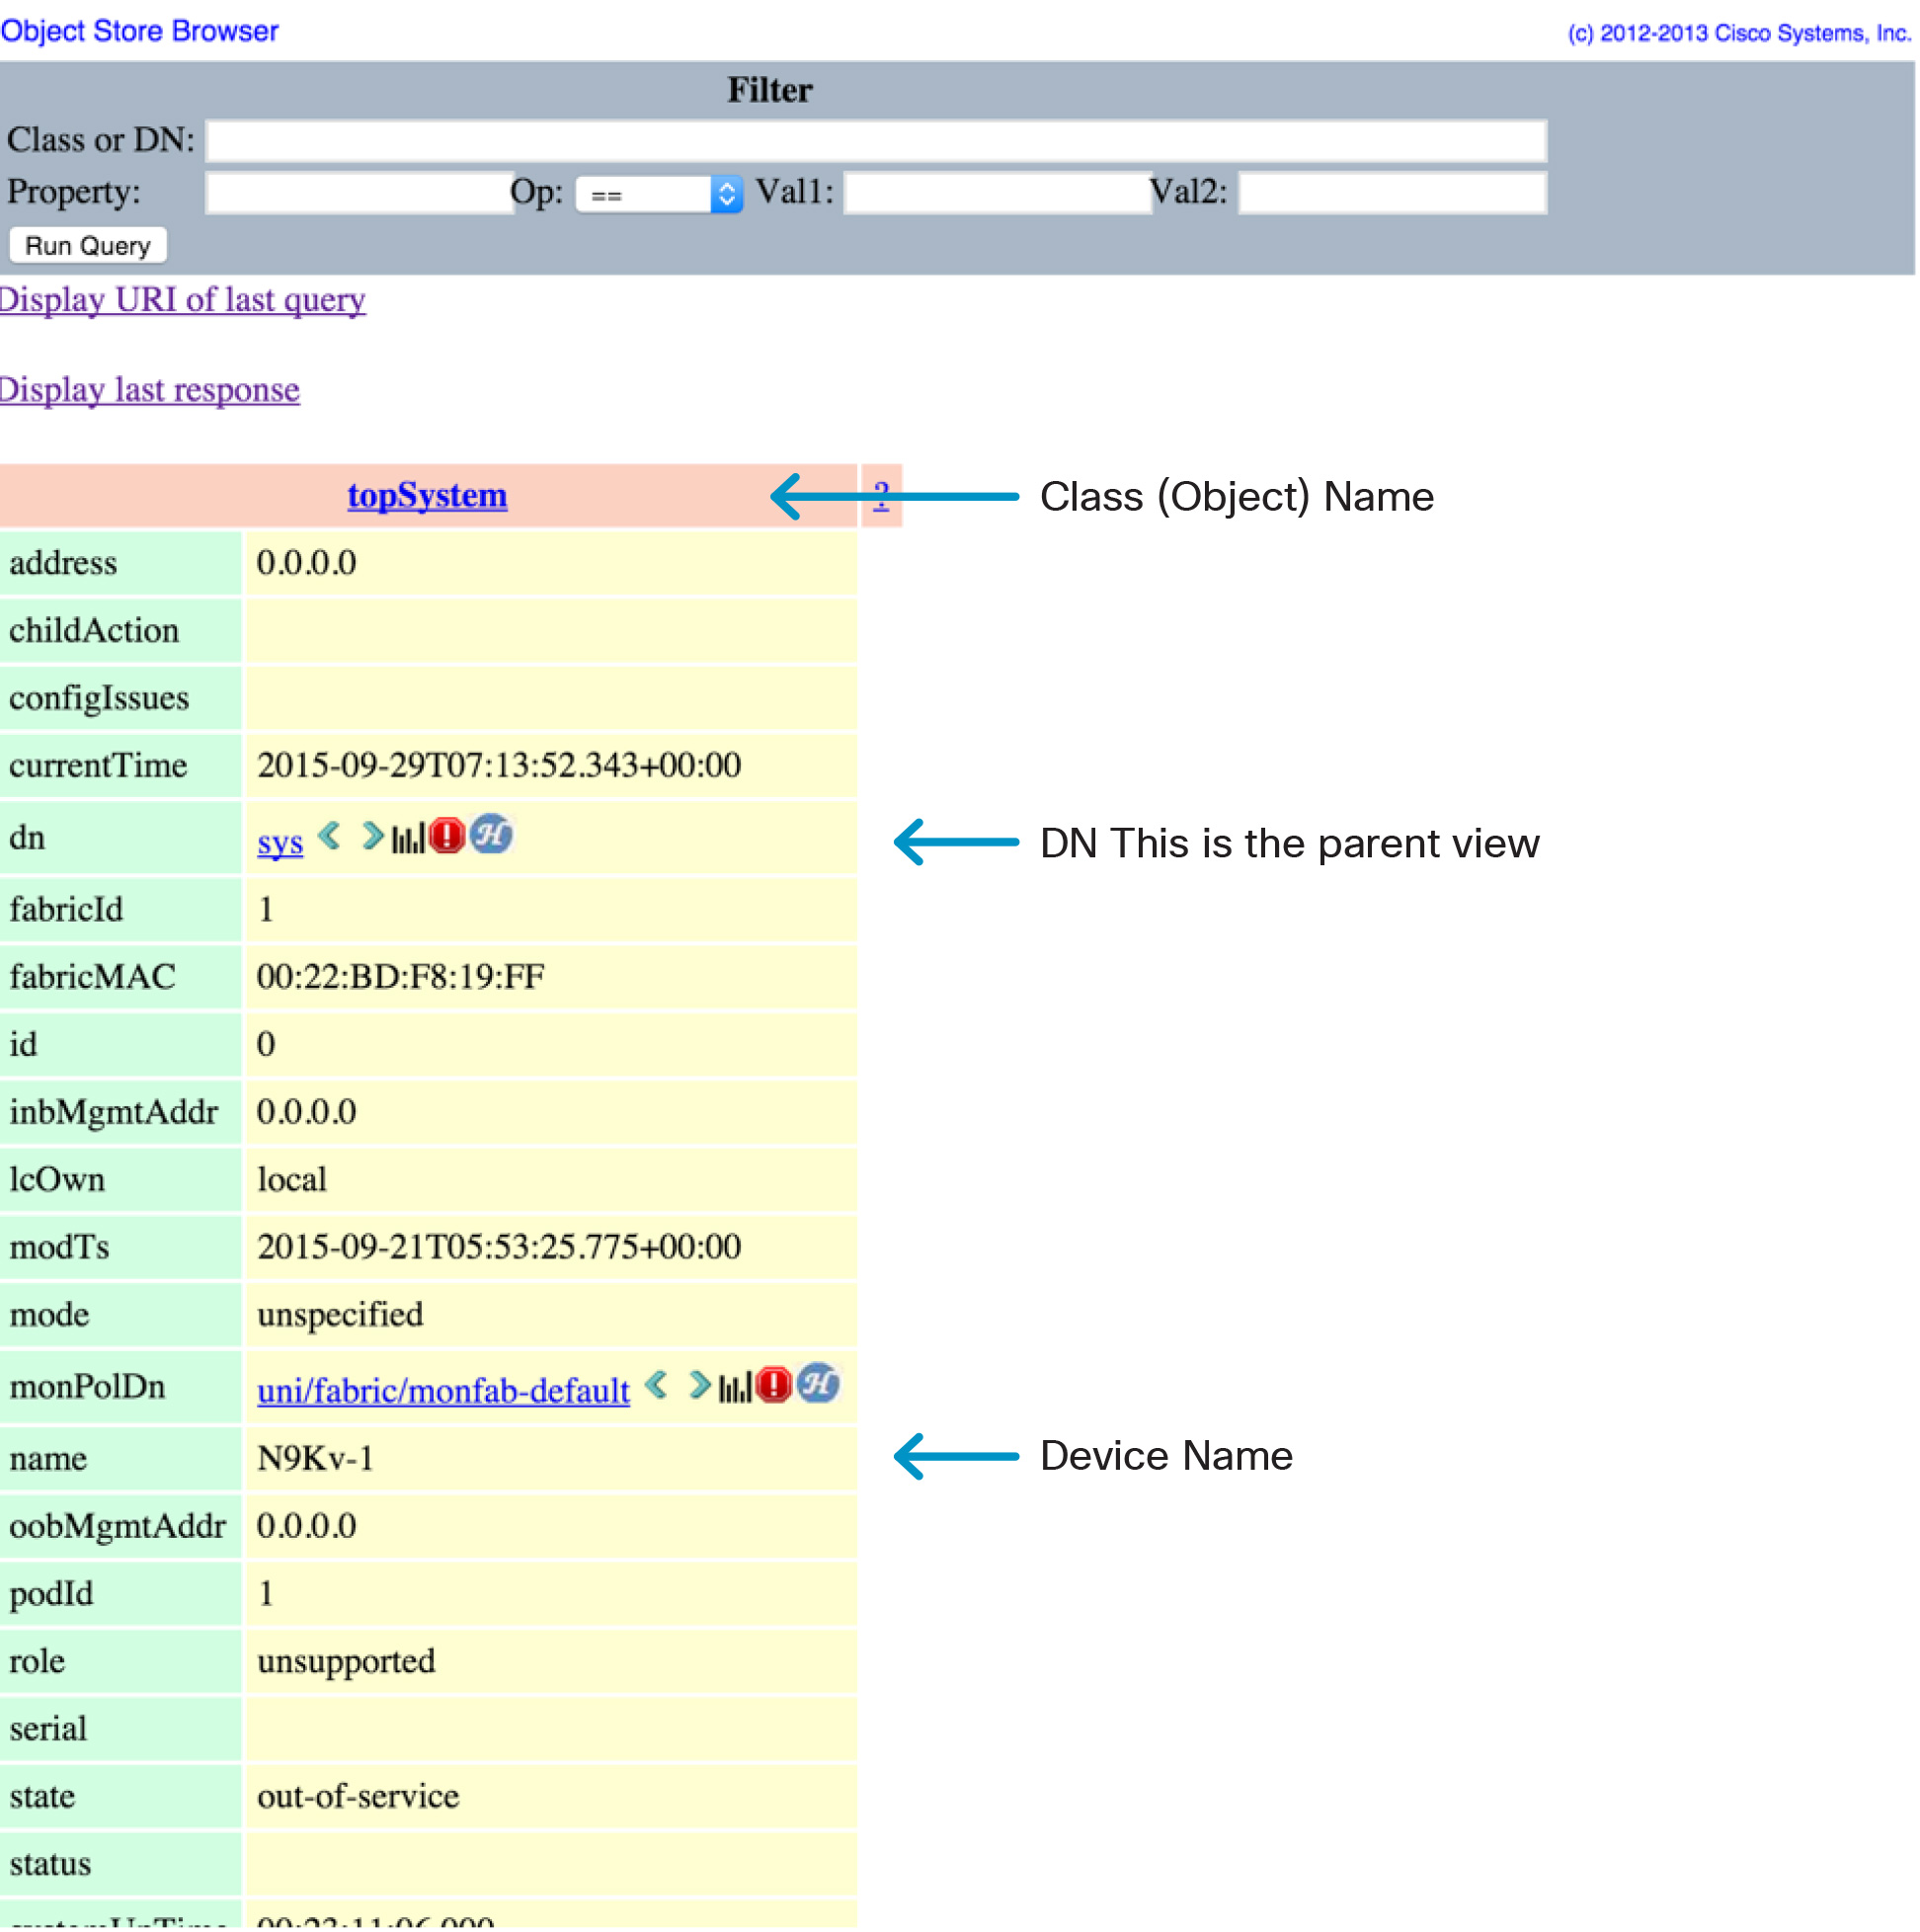The width and height of the screenshot is (1920, 1932).
Task: Open stats bar-chart icon for sys
Action: point(407,838)
